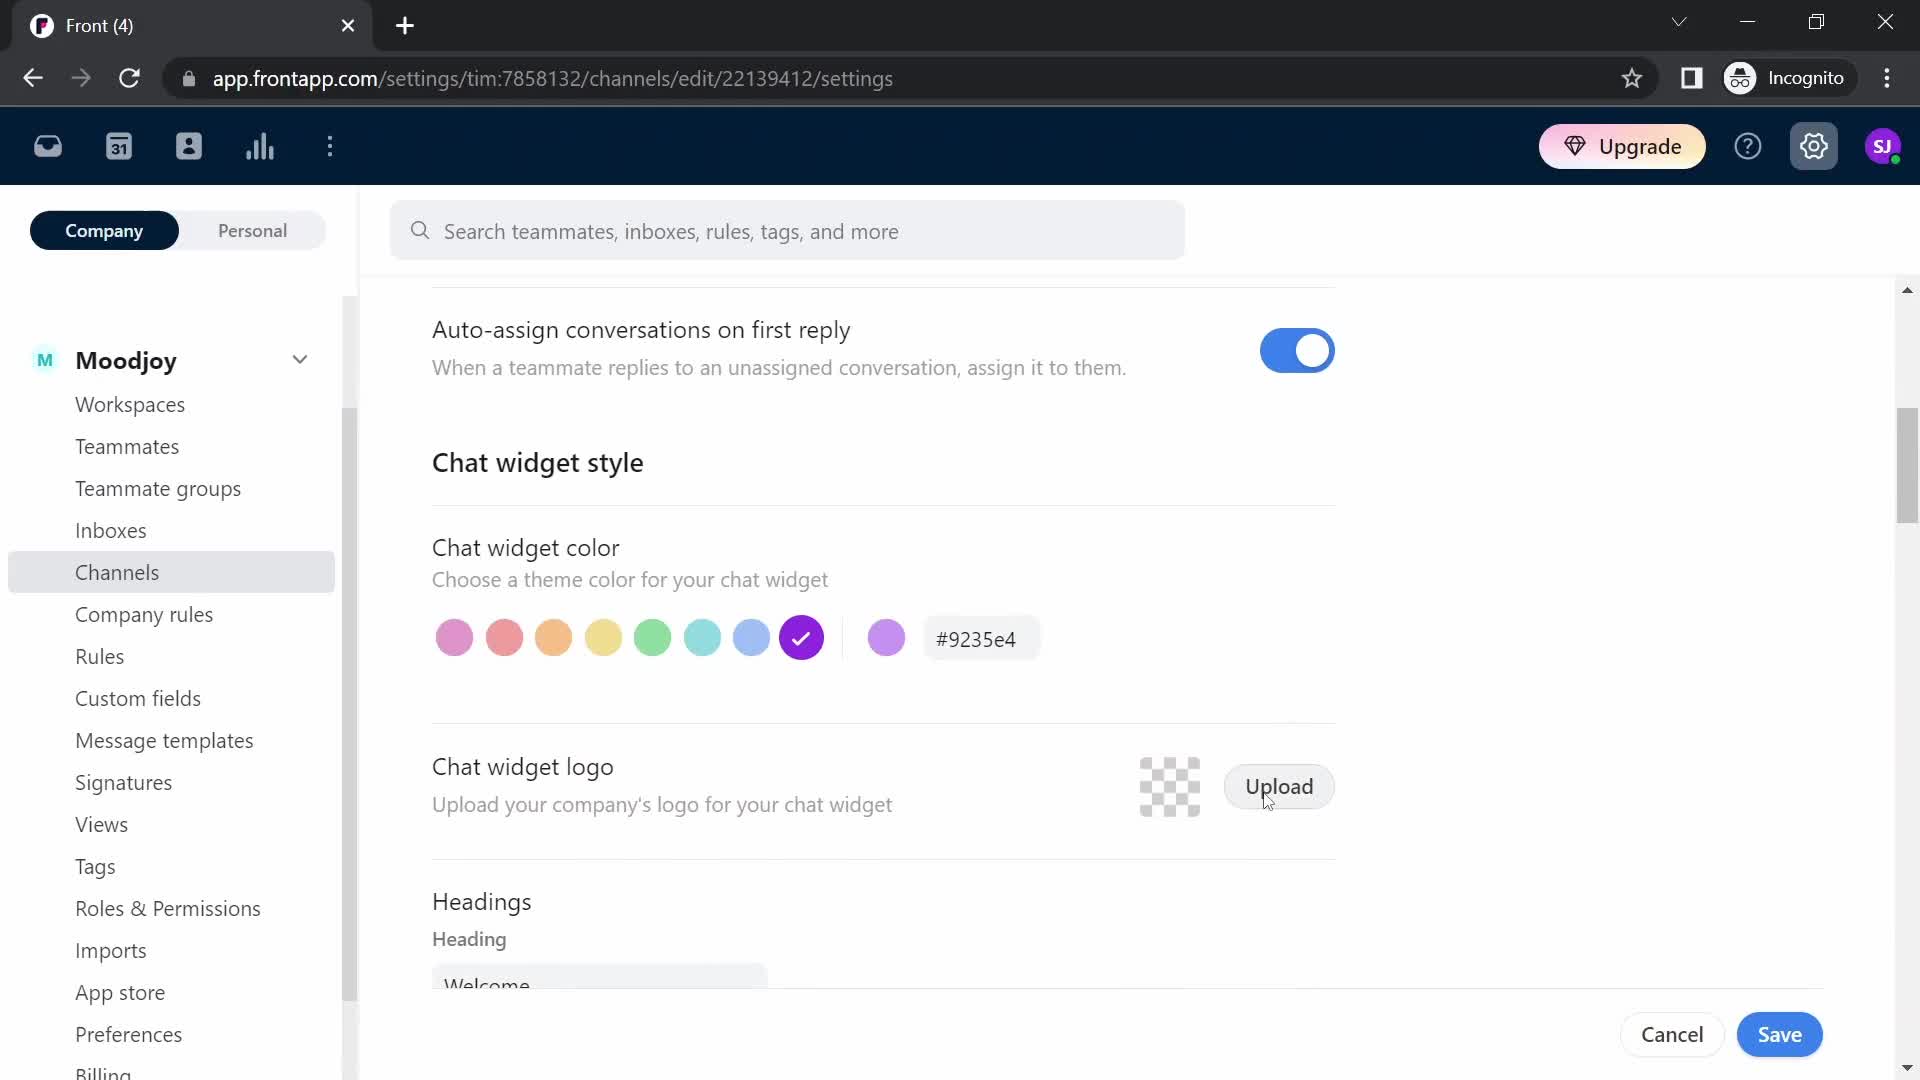Screen dimensions: 1920x1080
Task: Expand the Moodjoy company section
Action: tap(298, 360)
